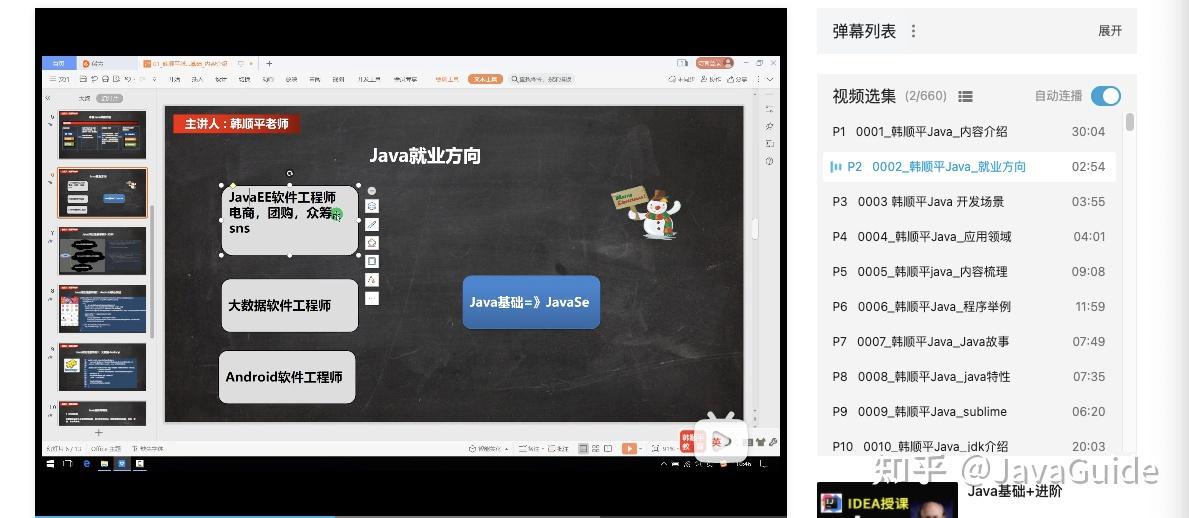Play P10 0010_韩顺平Java_jdk介绍

pos(969,447)
